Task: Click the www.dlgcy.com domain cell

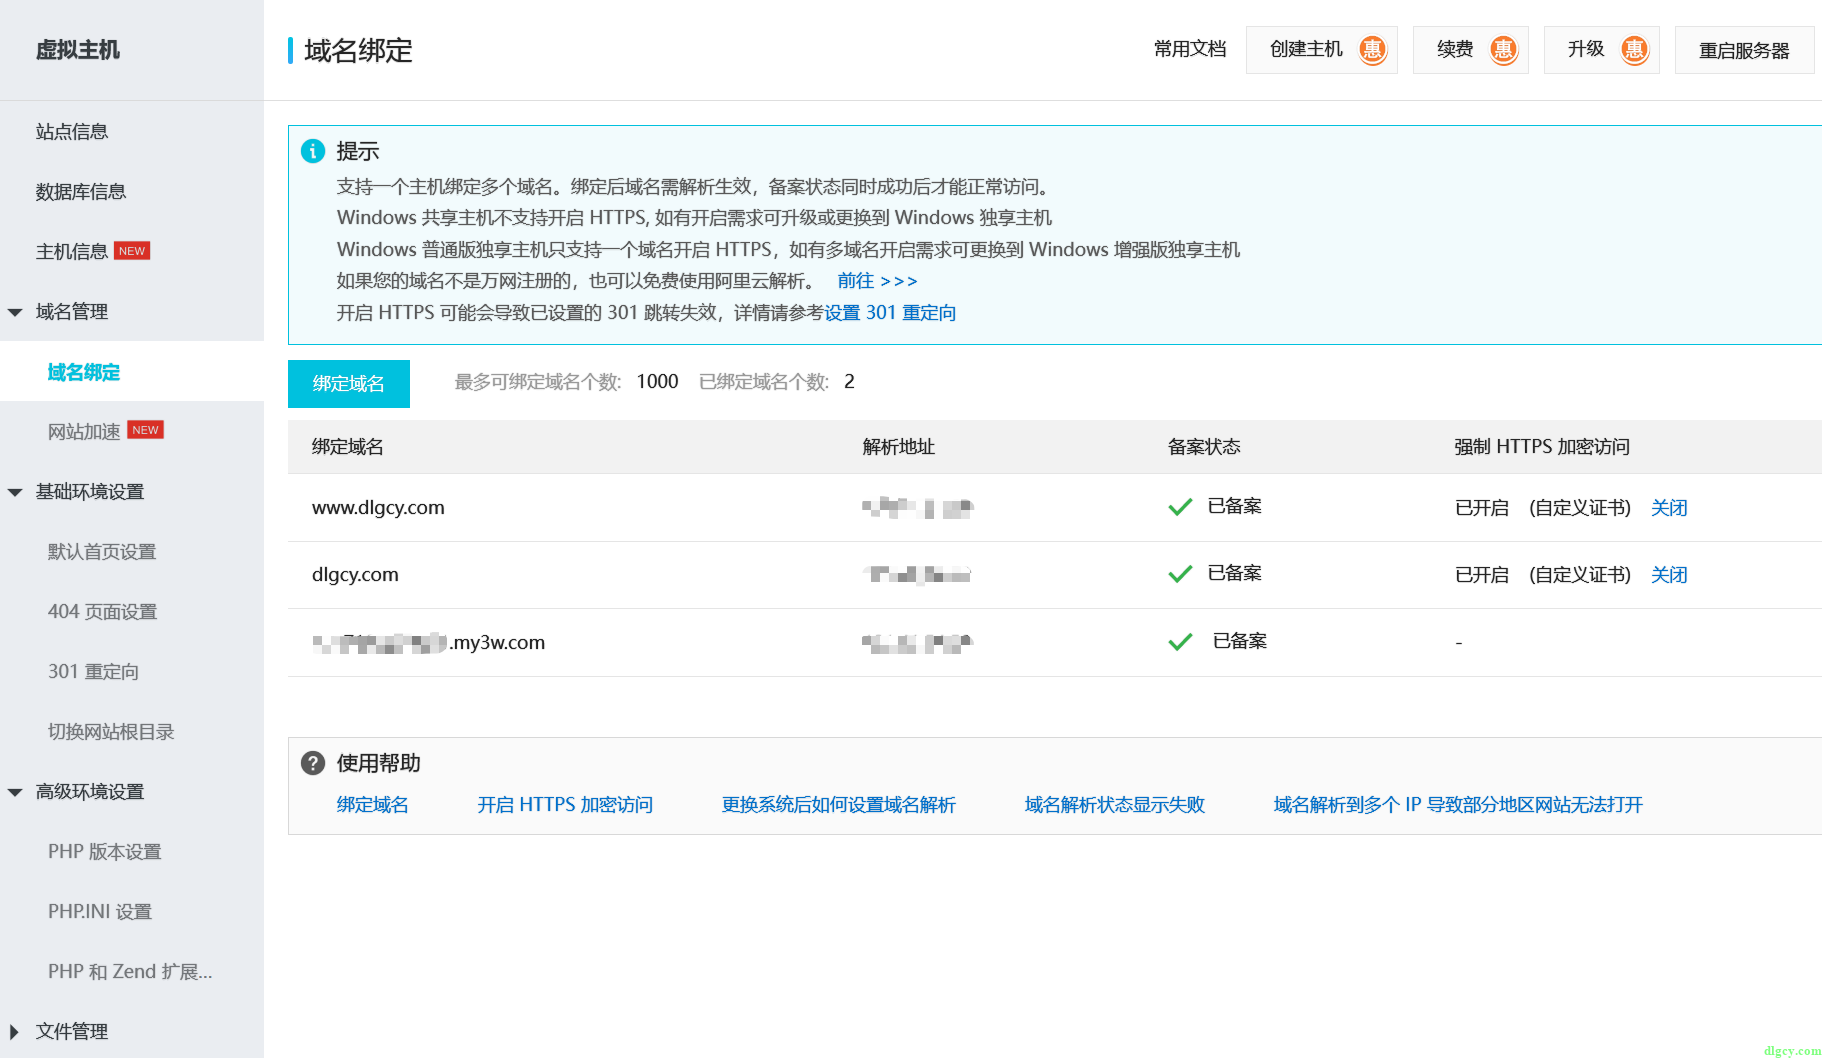Action: pos(378,507)
